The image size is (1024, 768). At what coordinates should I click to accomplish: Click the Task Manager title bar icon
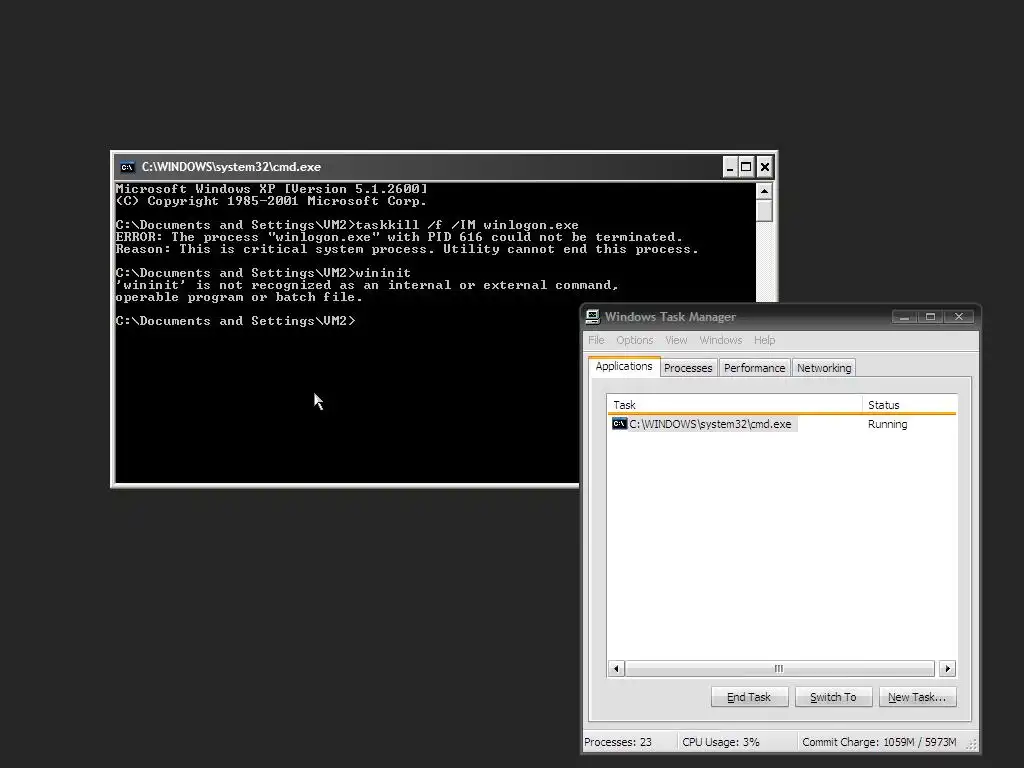(592, 317)
